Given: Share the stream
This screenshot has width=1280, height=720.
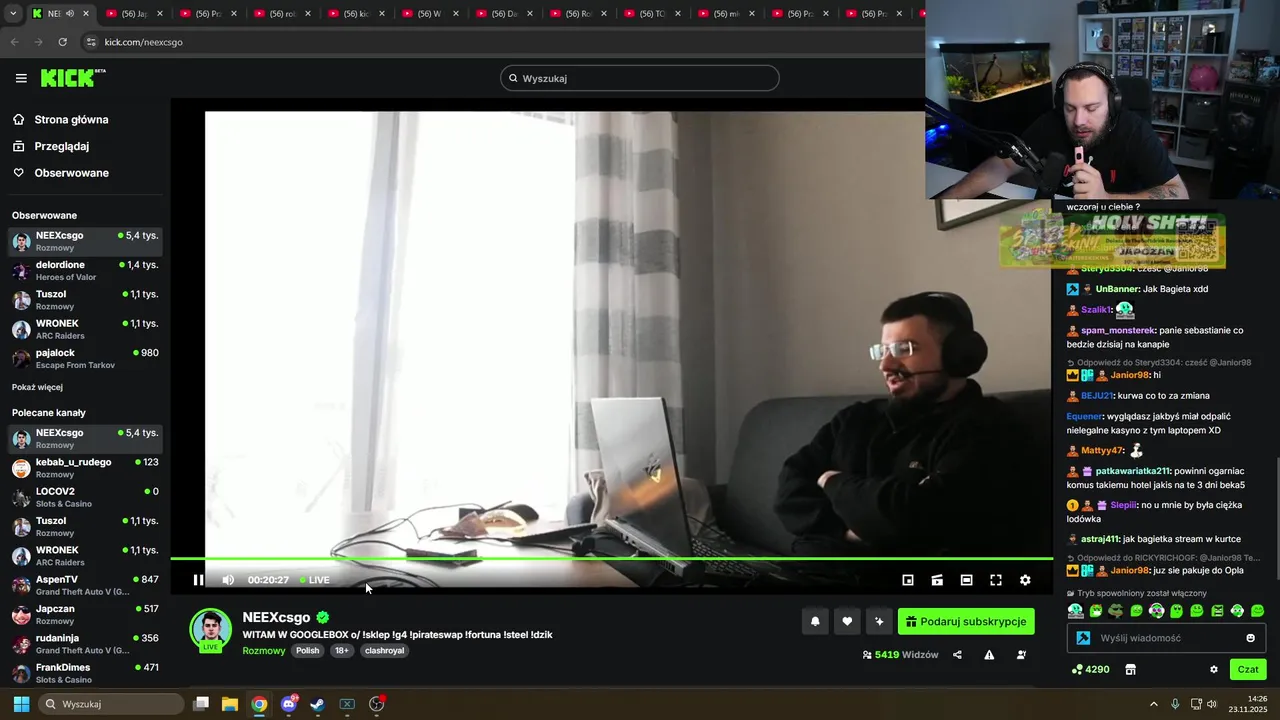Looking at the screenshot, I should pyautogui.click(x=957, y=655).
